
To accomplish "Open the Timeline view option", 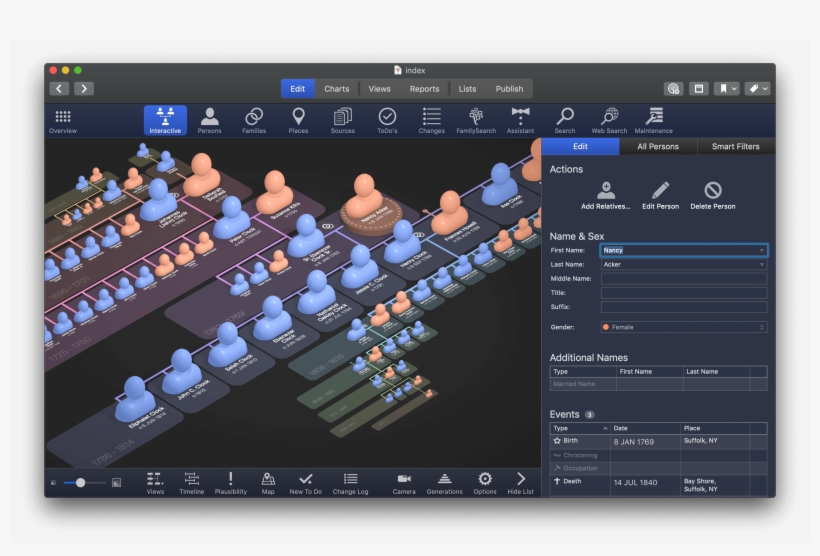I will point(192,481).
